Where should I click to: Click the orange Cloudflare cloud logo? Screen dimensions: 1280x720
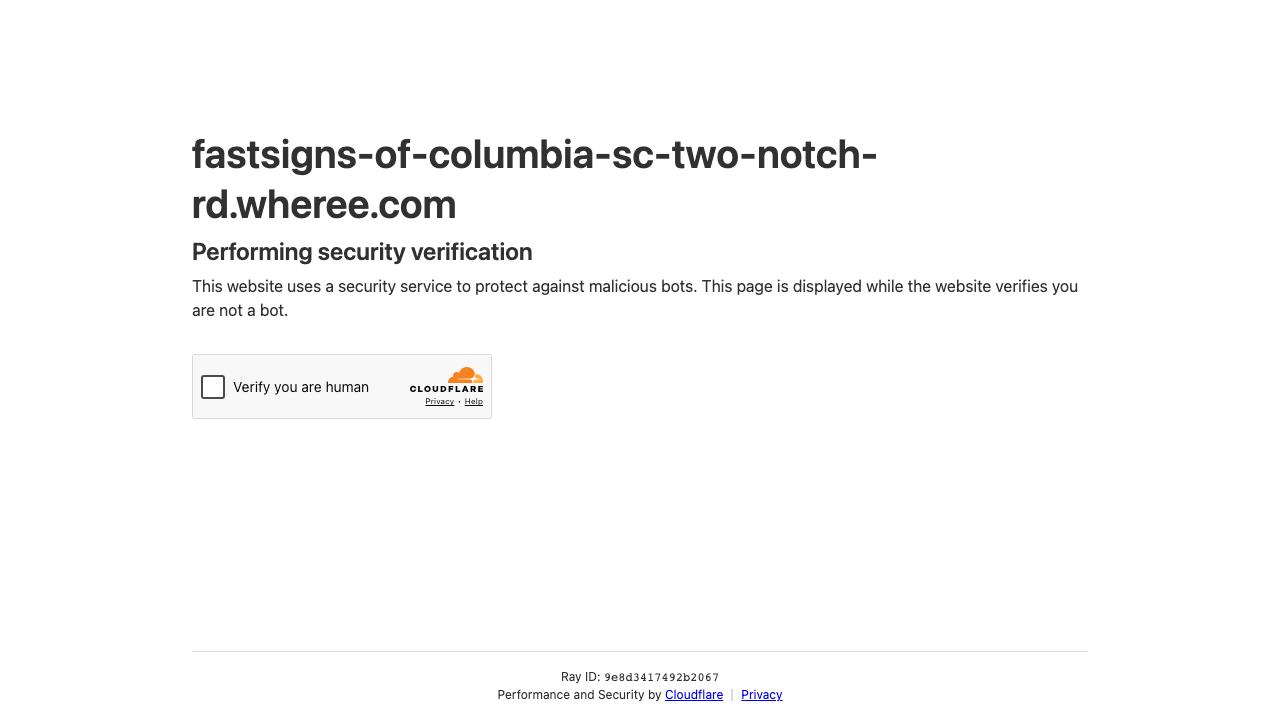coord(465,375)
